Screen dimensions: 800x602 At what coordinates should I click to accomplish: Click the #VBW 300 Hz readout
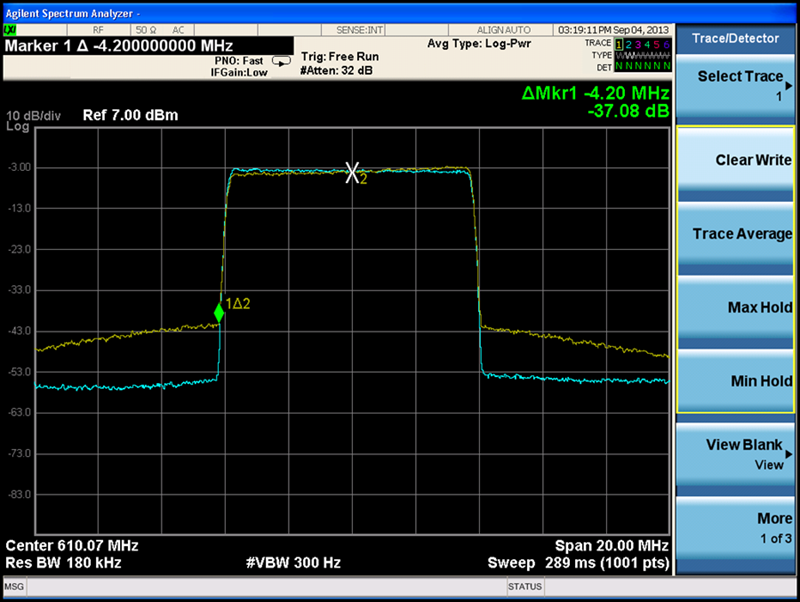tap(293, 563)
